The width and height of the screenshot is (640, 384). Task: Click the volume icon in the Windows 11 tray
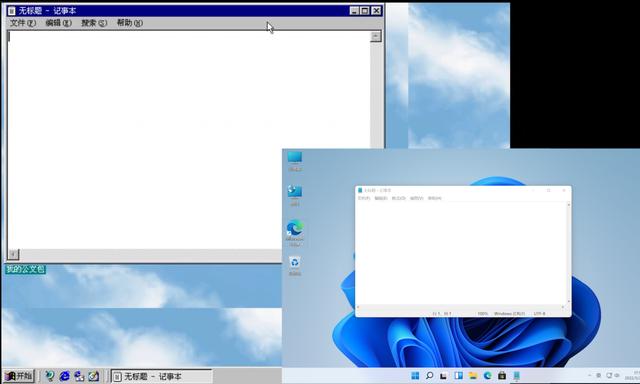pyautogui.click(x=616, y=375)
